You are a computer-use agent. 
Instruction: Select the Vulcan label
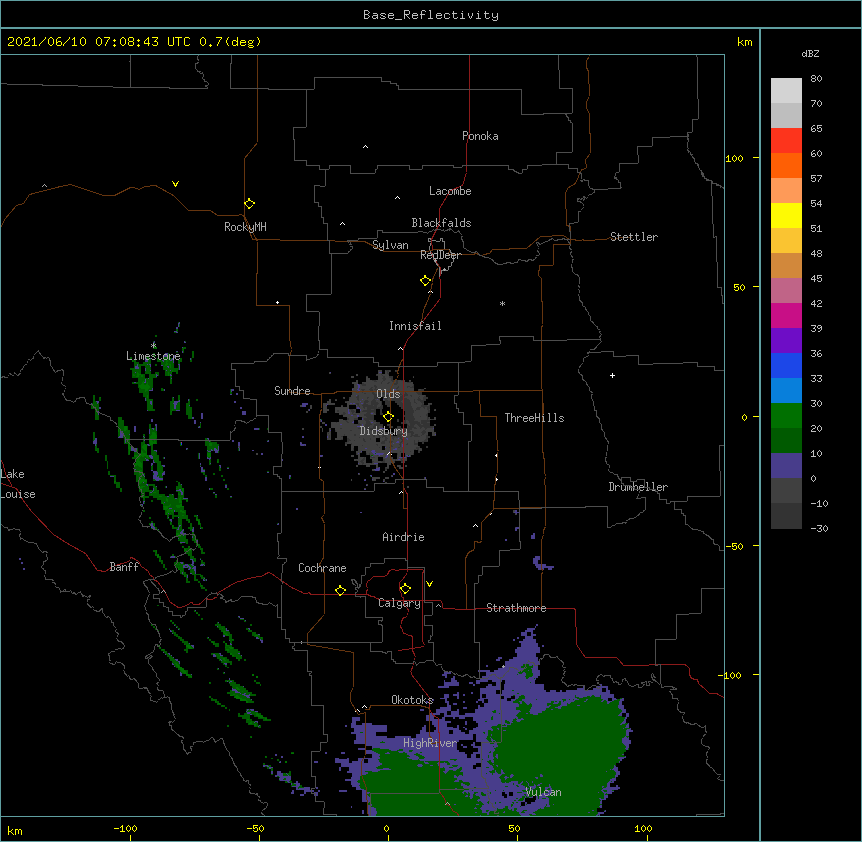543,792
